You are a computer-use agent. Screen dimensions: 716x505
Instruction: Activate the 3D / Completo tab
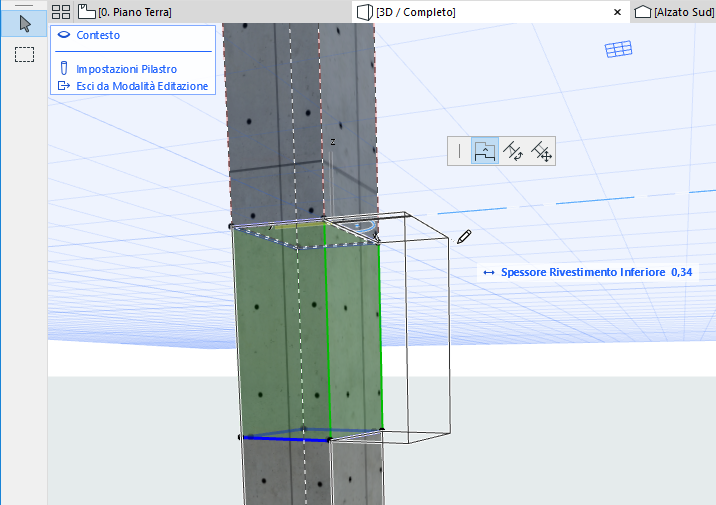click(x=415, y=12)
